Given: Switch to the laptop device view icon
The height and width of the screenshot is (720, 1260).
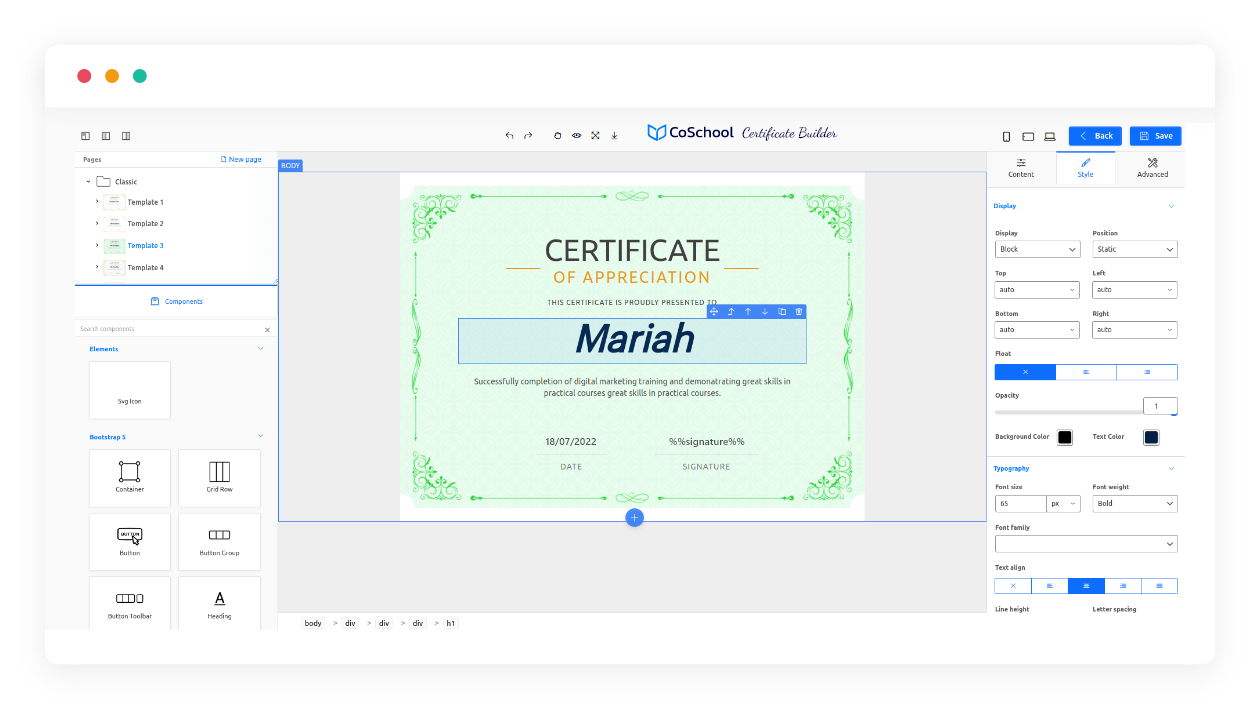Looking at the screenshot, I should click(1050, 136).
